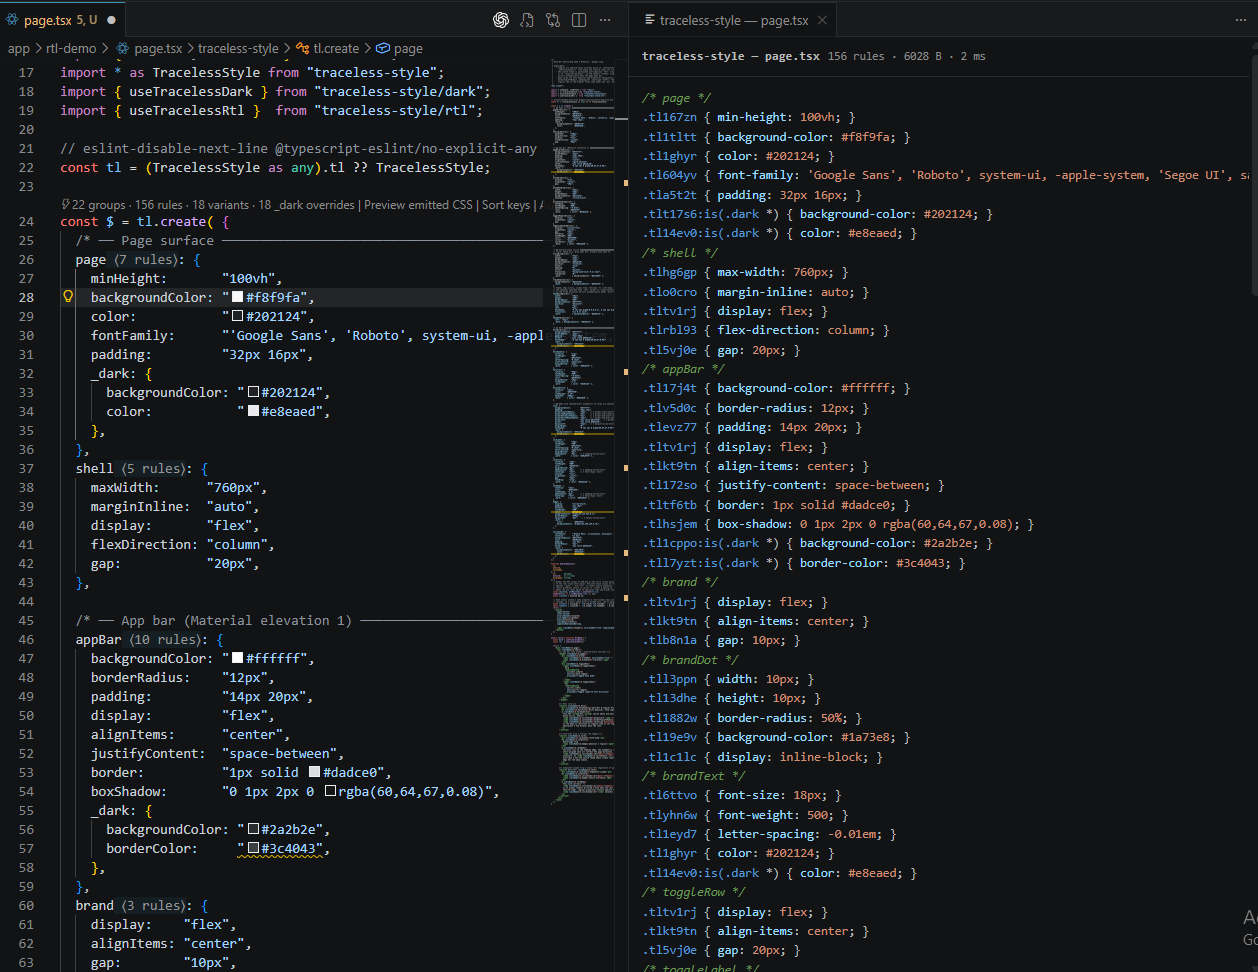Image resolution: width=1258 pixels, height=972 pixels.
Task: Open color swatch for #3c4043 on line 57
Action: [254, 848]
